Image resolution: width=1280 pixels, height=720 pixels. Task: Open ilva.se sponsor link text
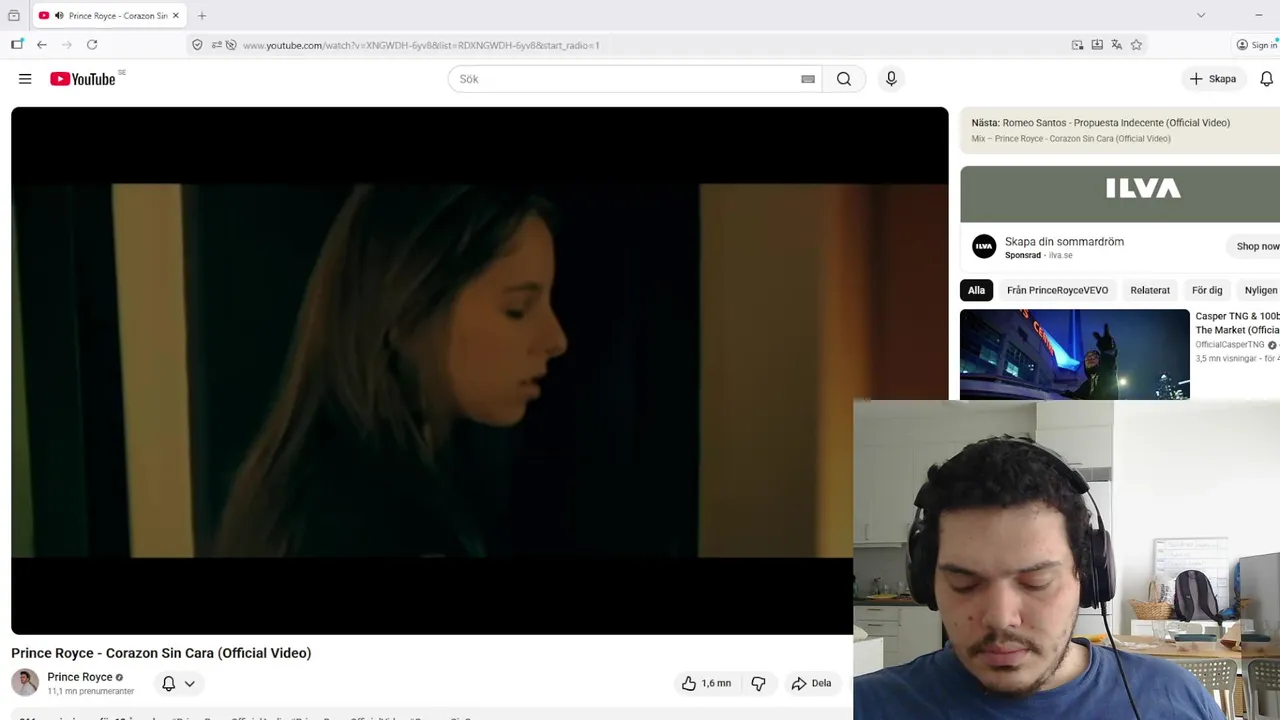click(1060, 255)
